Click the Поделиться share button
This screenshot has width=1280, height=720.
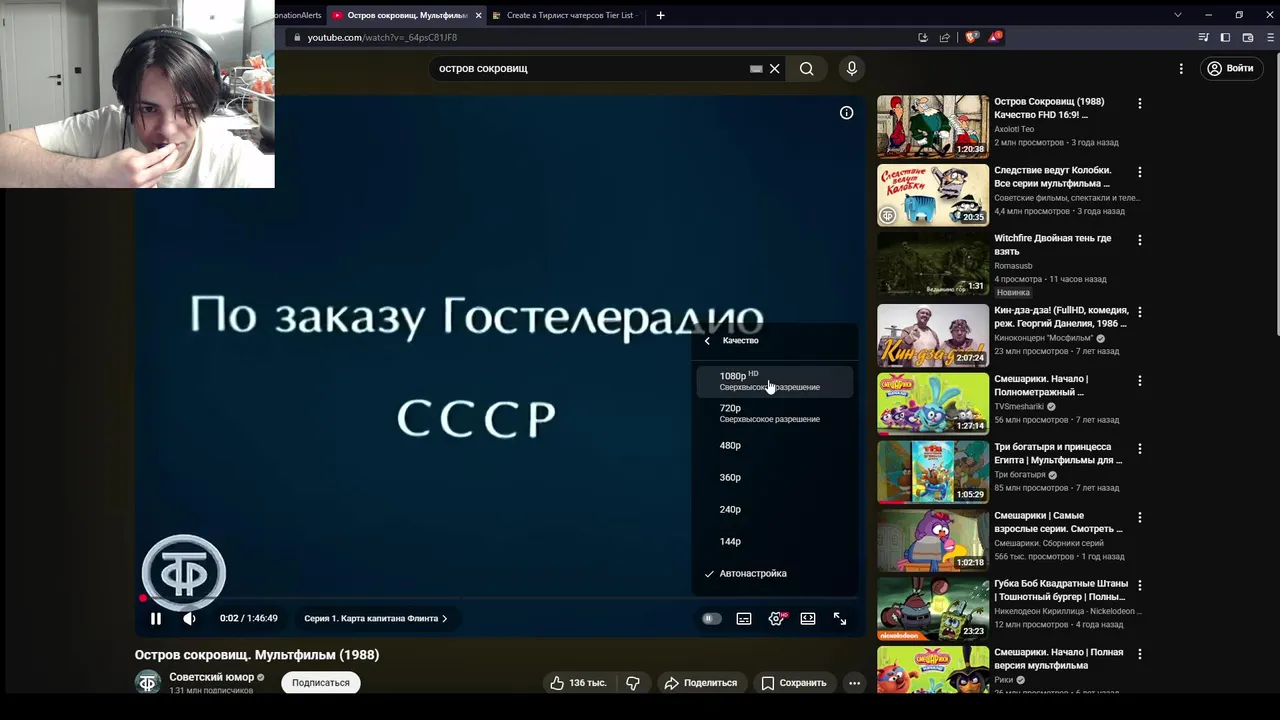pos(701,683)
